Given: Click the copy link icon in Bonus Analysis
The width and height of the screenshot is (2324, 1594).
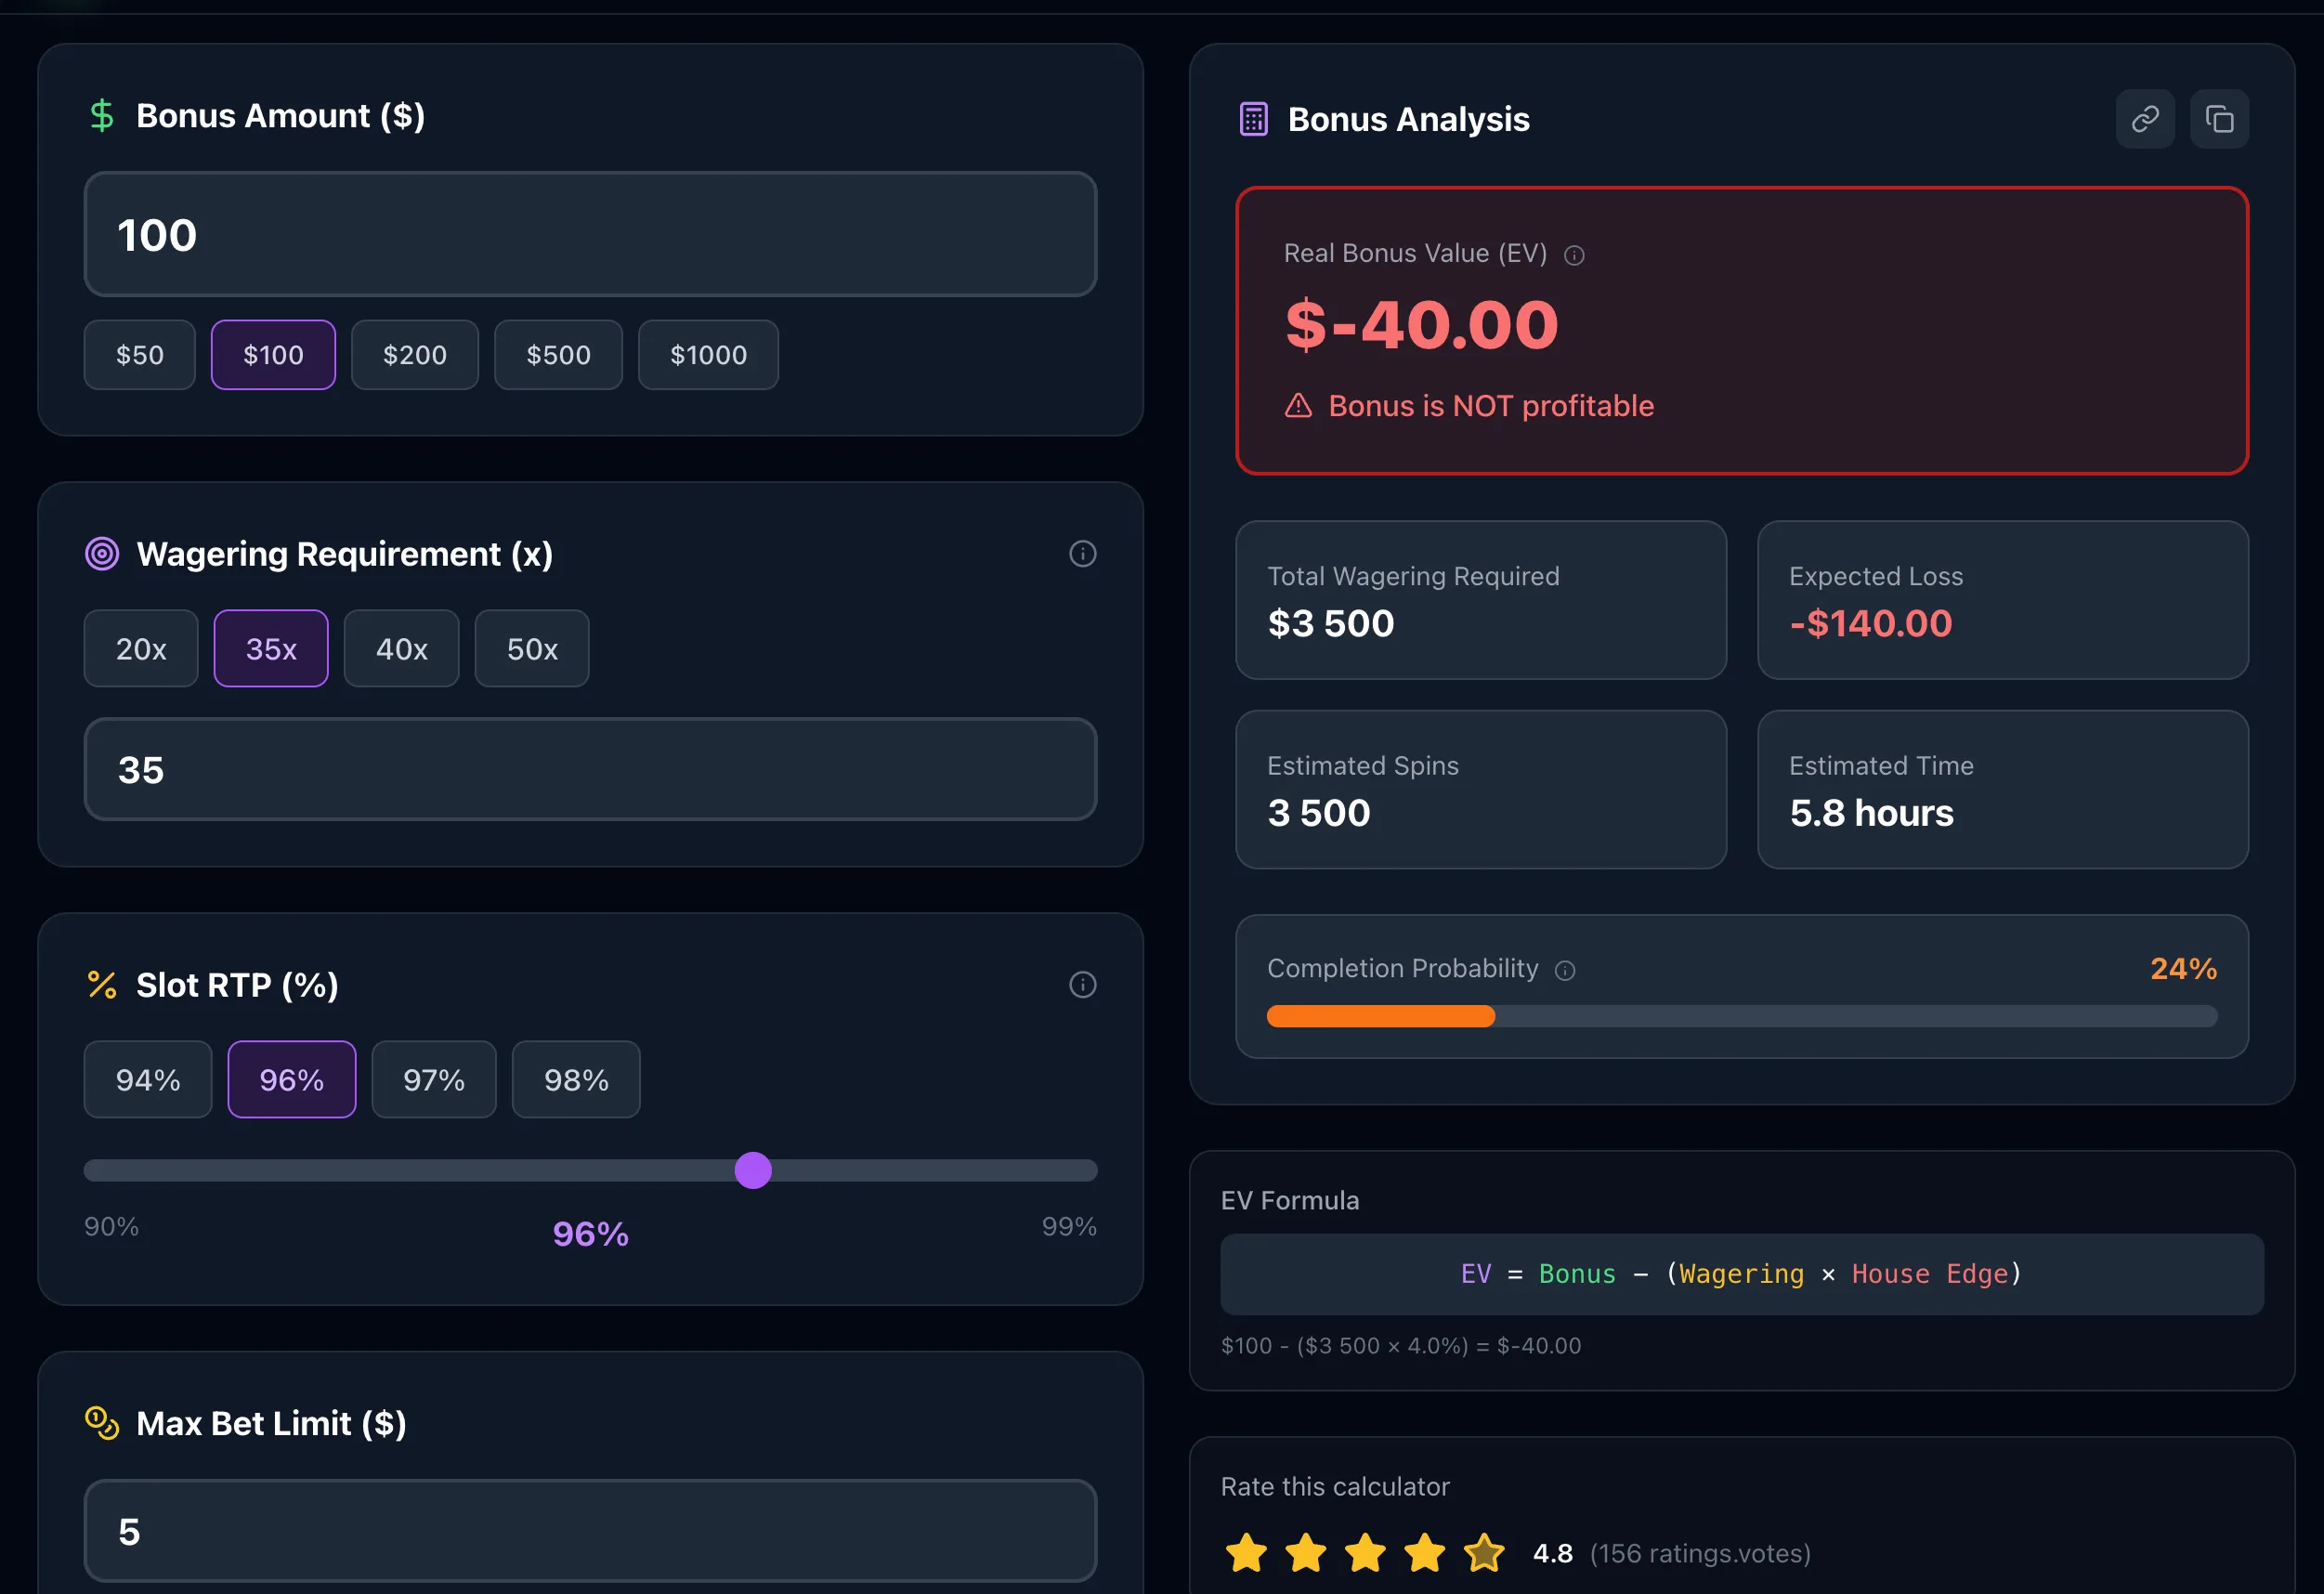Looking at the screenshot, I should 2144,119.
